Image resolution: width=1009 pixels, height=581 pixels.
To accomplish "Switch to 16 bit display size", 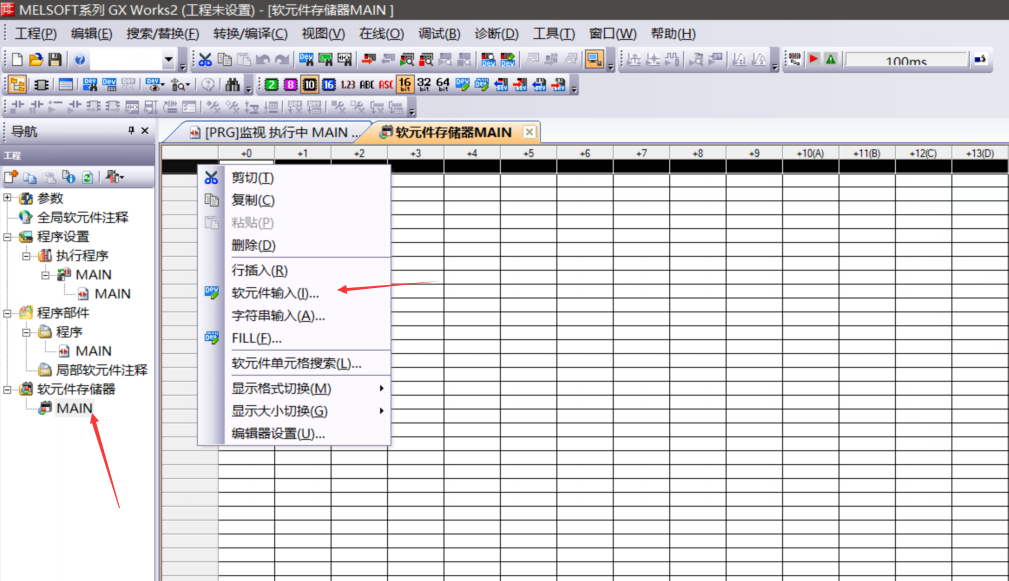I will coord(405,84).
